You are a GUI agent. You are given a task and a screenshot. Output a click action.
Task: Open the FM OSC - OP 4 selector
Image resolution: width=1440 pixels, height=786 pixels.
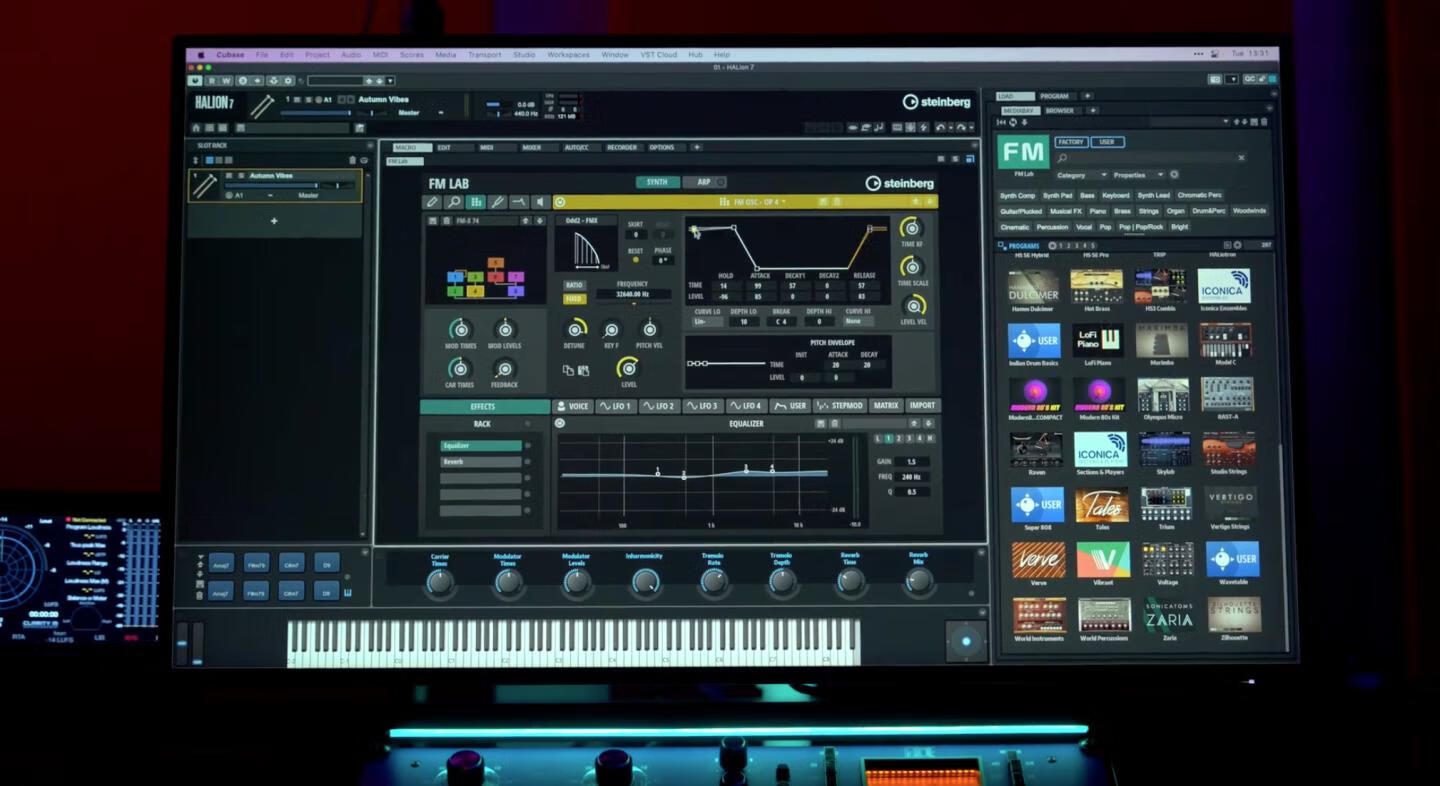751,202
